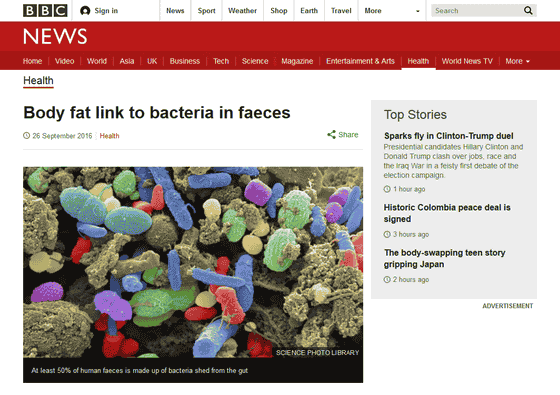The width and height of the screenshot is (560, 395).
Task: Click clock icon beside 3 hours ago
Action: pos(387,234)
